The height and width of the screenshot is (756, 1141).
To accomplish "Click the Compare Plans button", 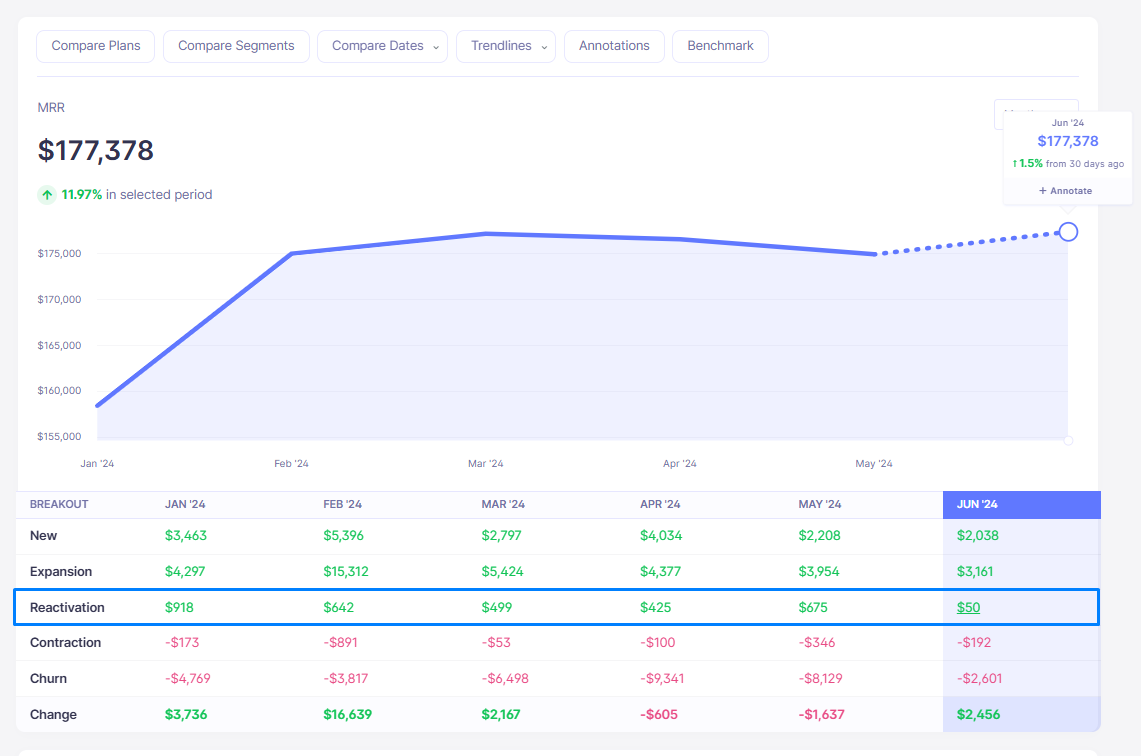I will click(96, 46).
